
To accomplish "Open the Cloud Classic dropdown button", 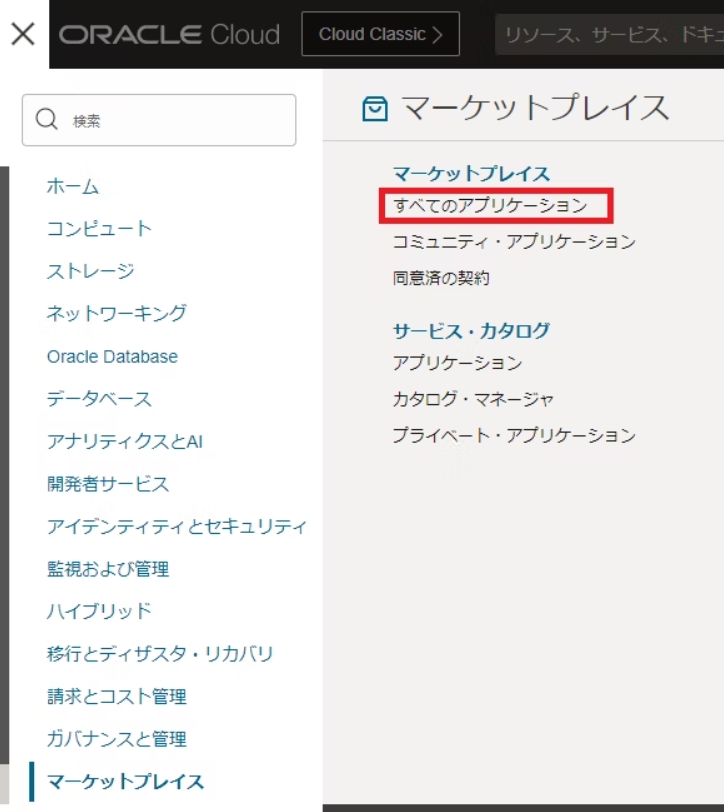I will (380, 34).
